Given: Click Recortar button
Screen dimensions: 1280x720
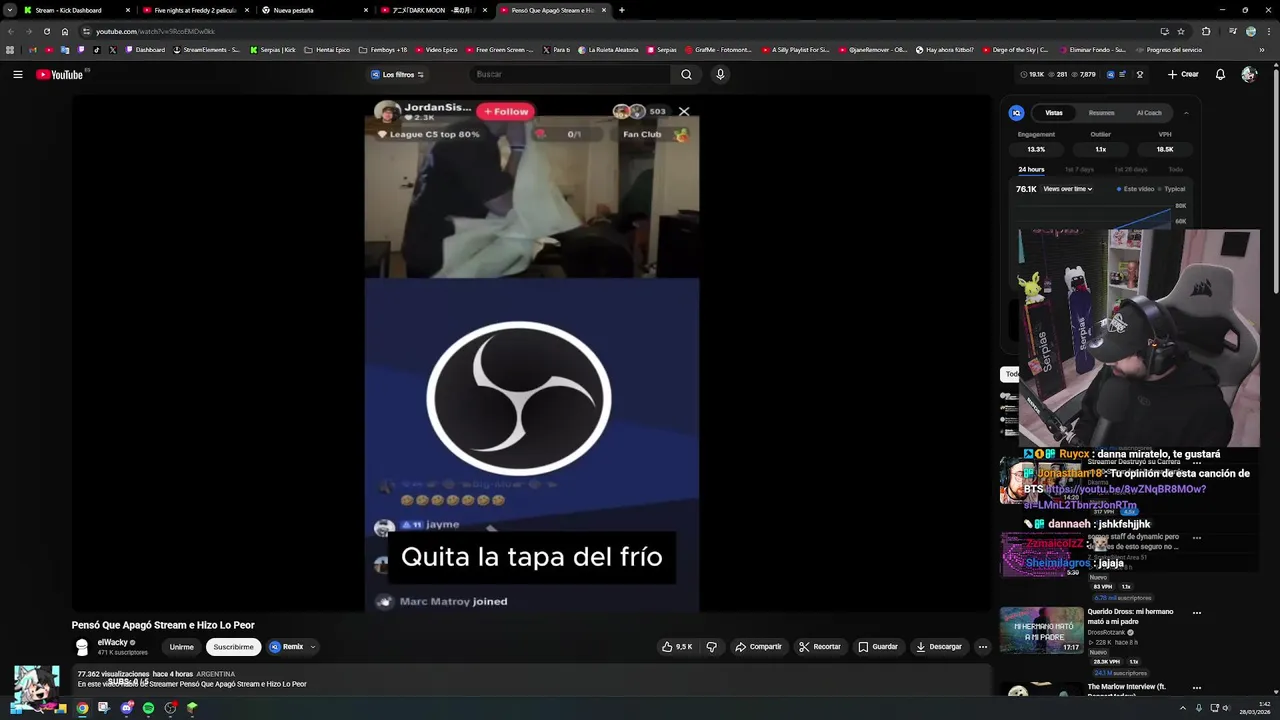Looking at the screenshot, I should click(x=820, y=647).
